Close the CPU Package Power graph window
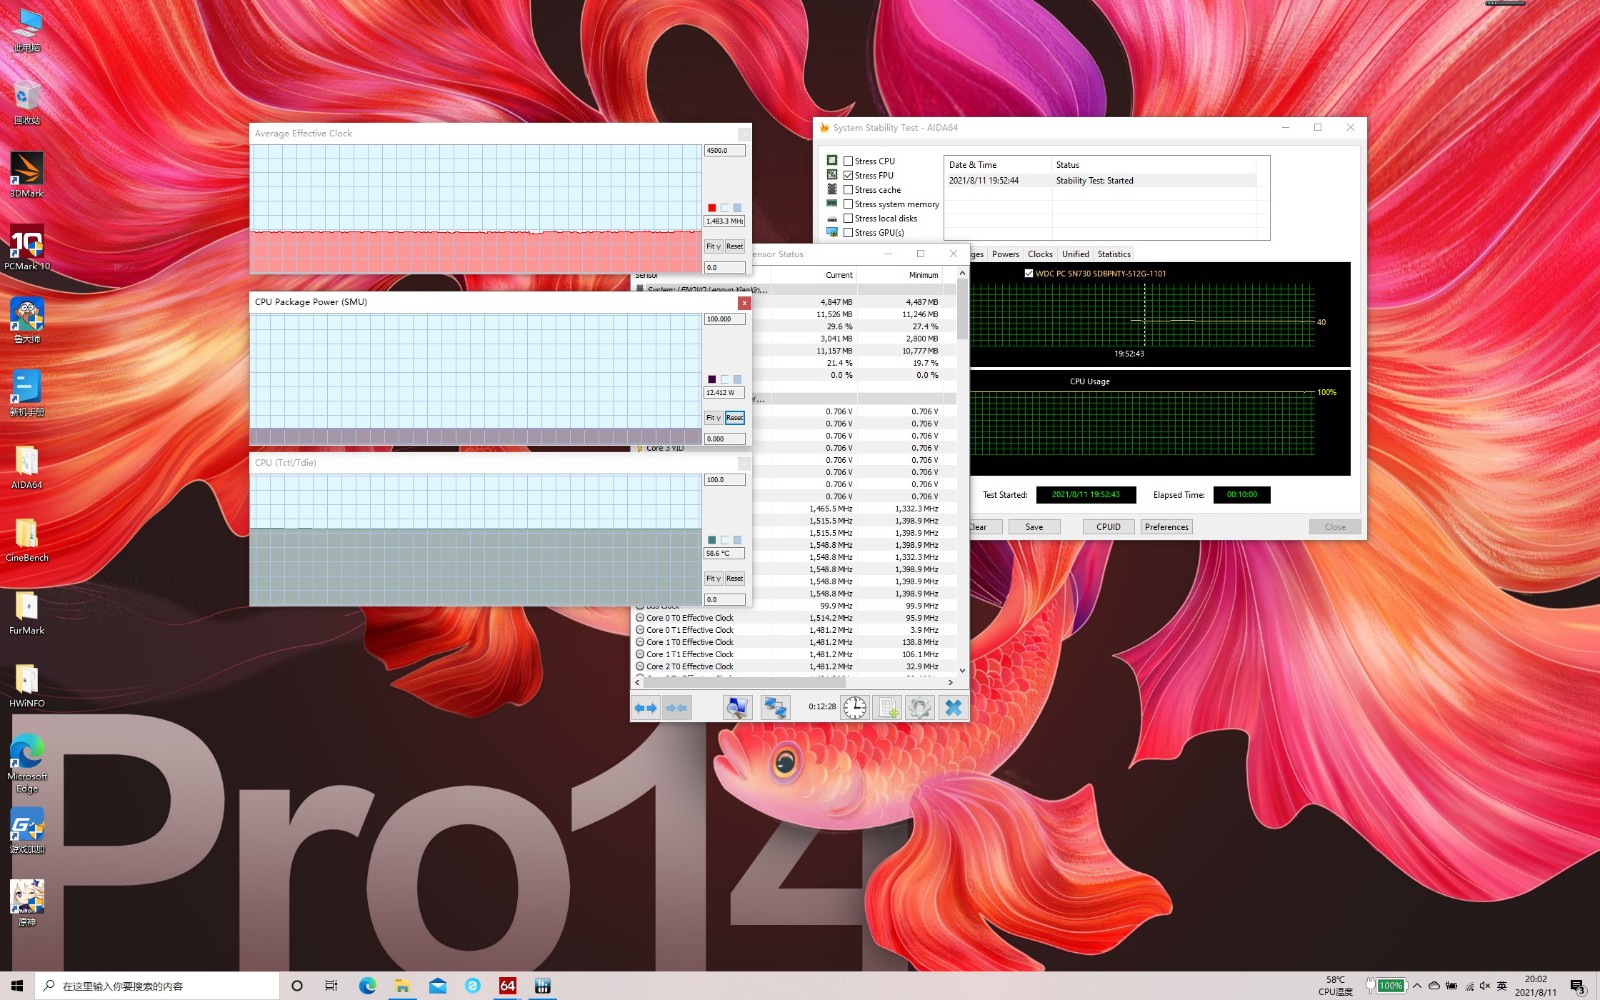 point(744,302)
